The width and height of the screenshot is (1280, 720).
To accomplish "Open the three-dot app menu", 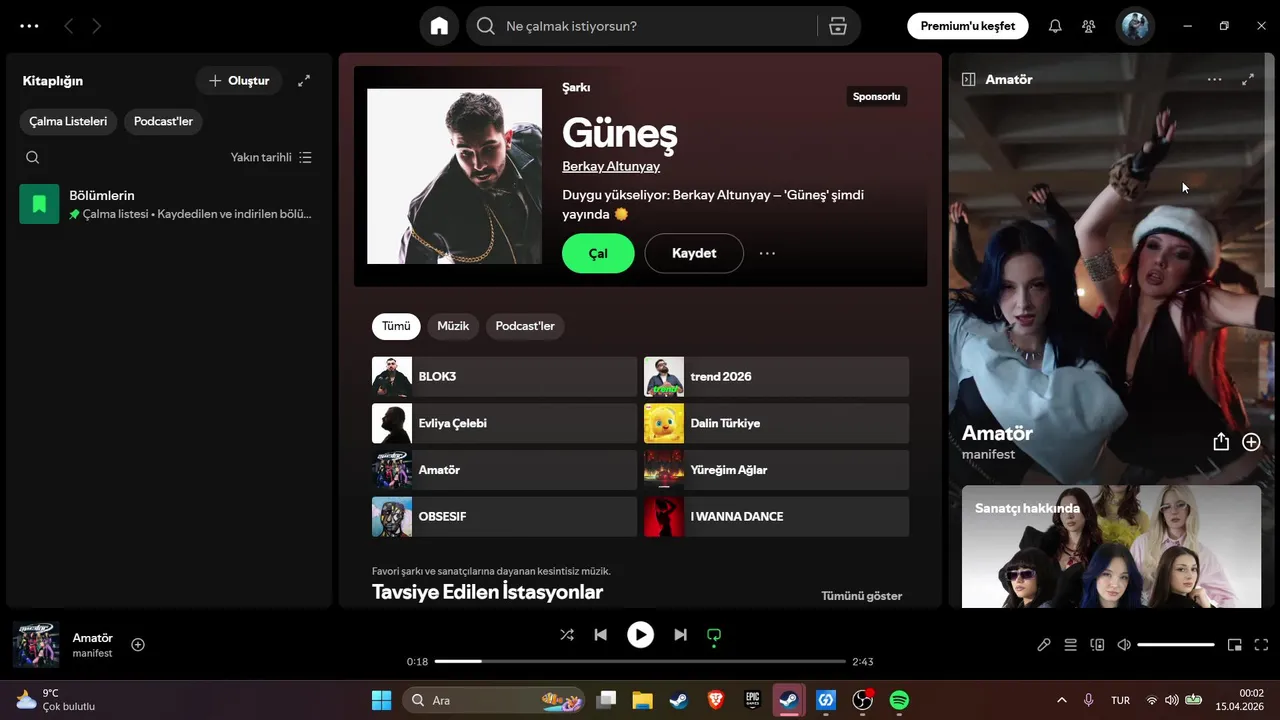I will 29,26.
